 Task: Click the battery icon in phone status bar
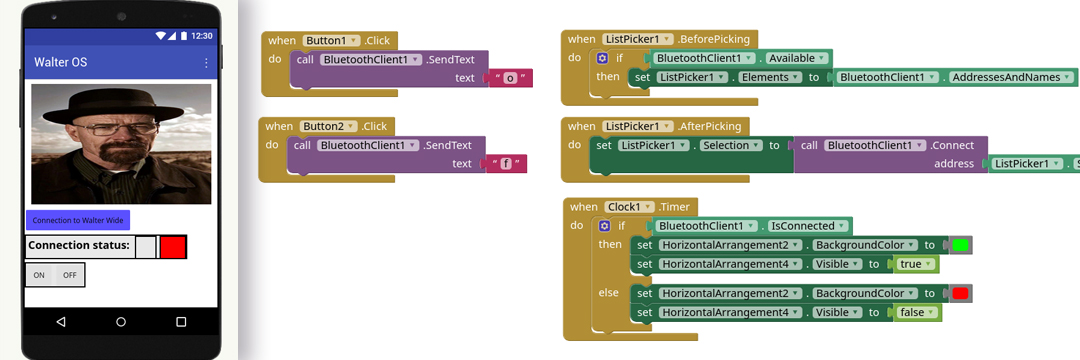[184, 35]
